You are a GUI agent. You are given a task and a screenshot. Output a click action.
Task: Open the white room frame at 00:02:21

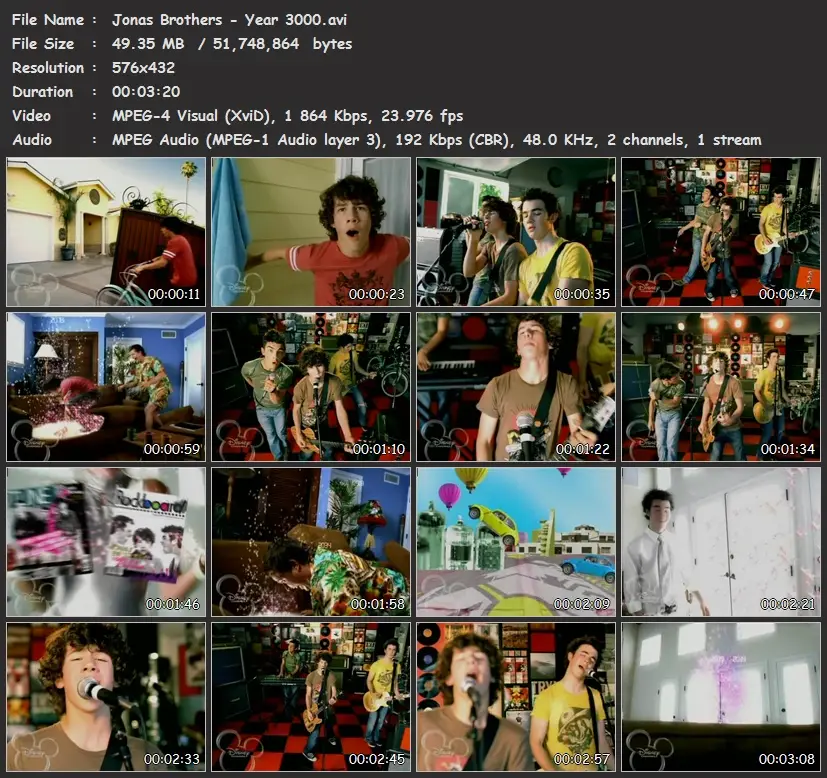click(721, 542)
